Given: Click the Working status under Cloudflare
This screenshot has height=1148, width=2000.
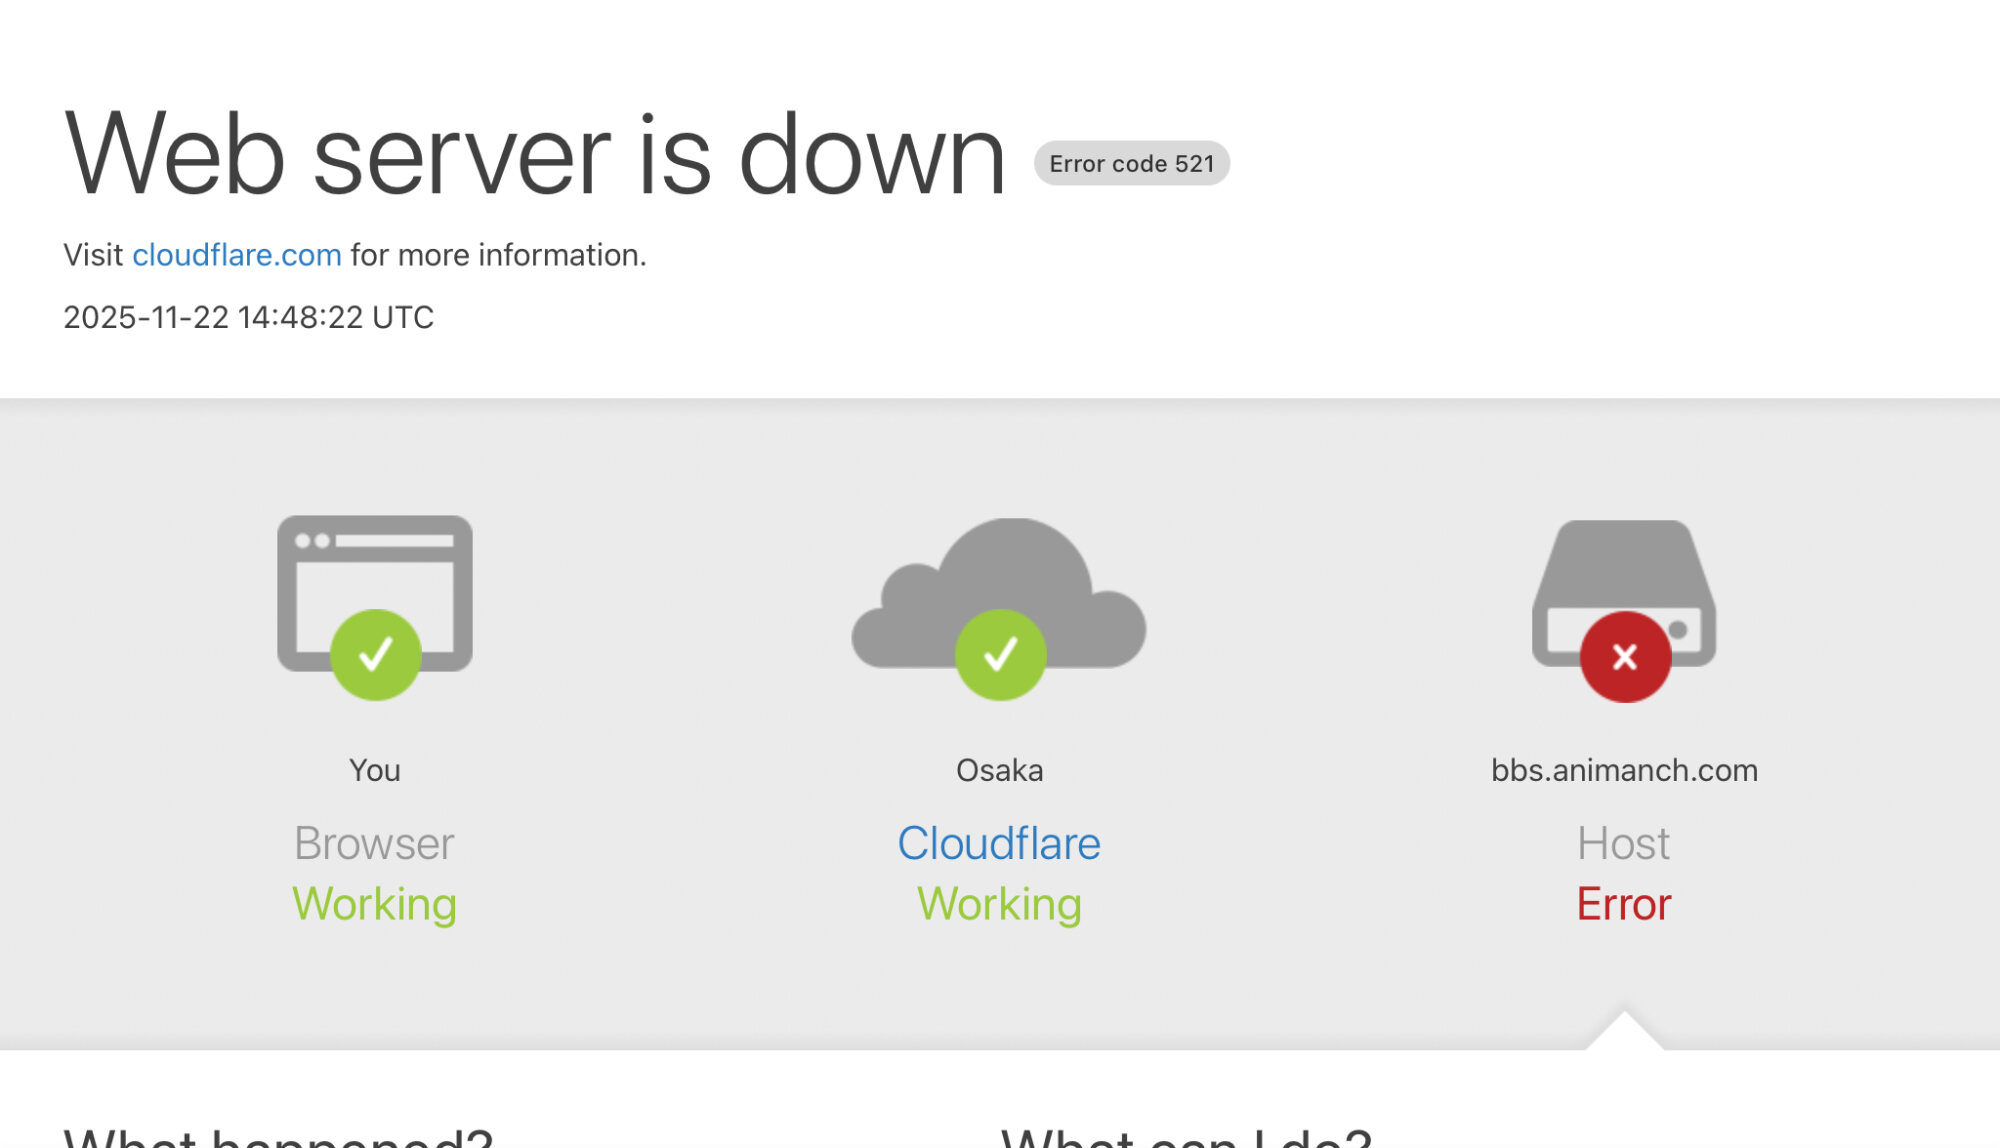Looking at the screenshot, I should pos(999,904).
